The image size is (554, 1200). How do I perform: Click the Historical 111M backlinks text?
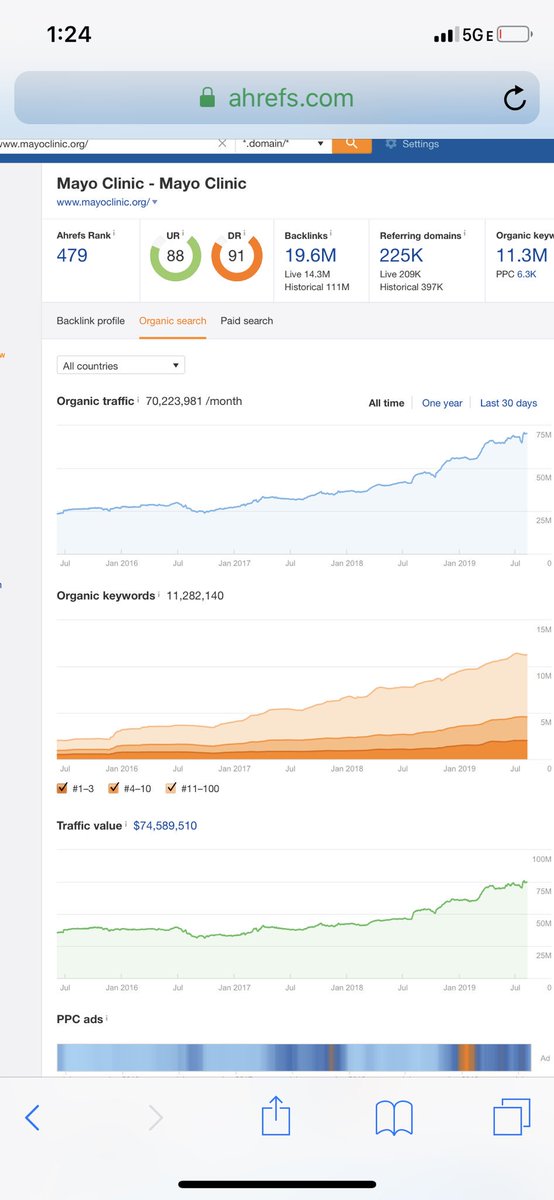click(x=317, y=288)
